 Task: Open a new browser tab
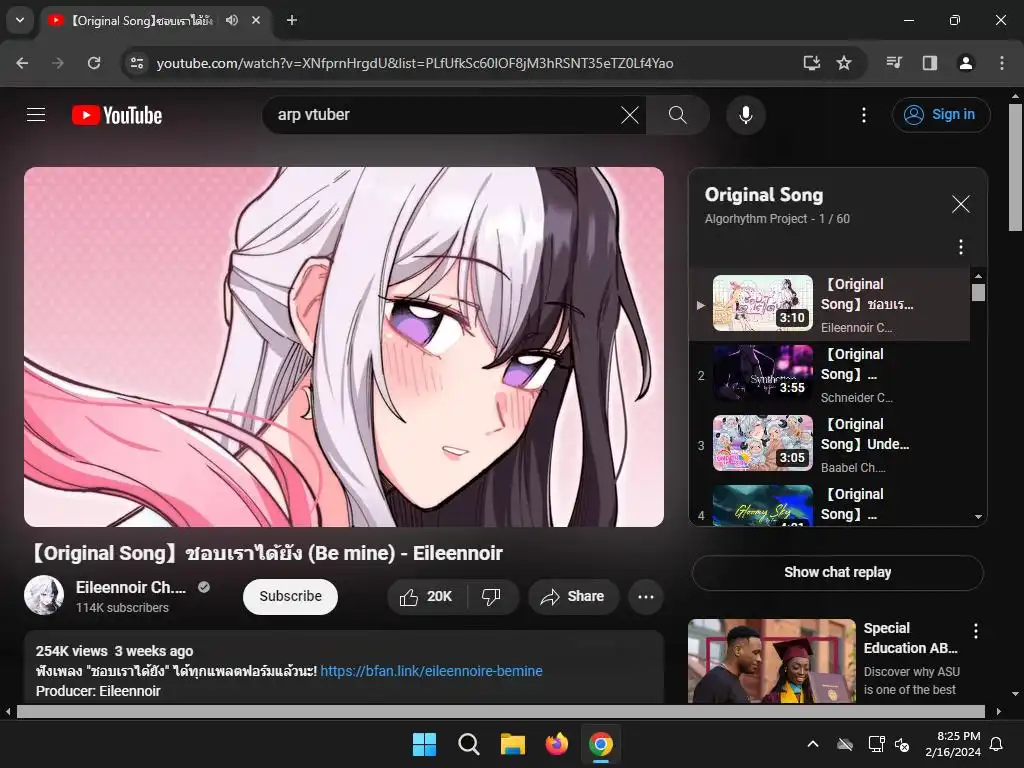pyautogui.click(x=292, y=20)
